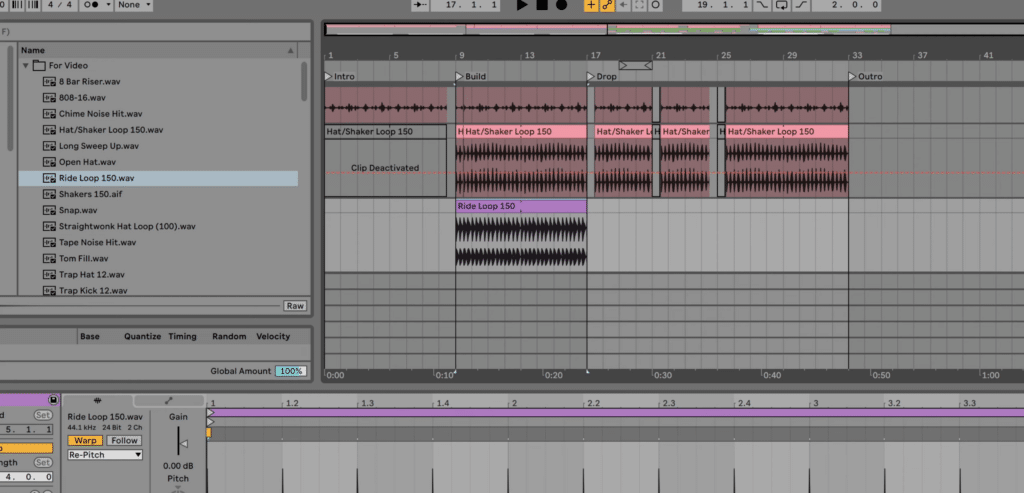The width and height of the screenshot is (1024, 493).
Task: Start playback with the Play button
Action: [521, 5]
